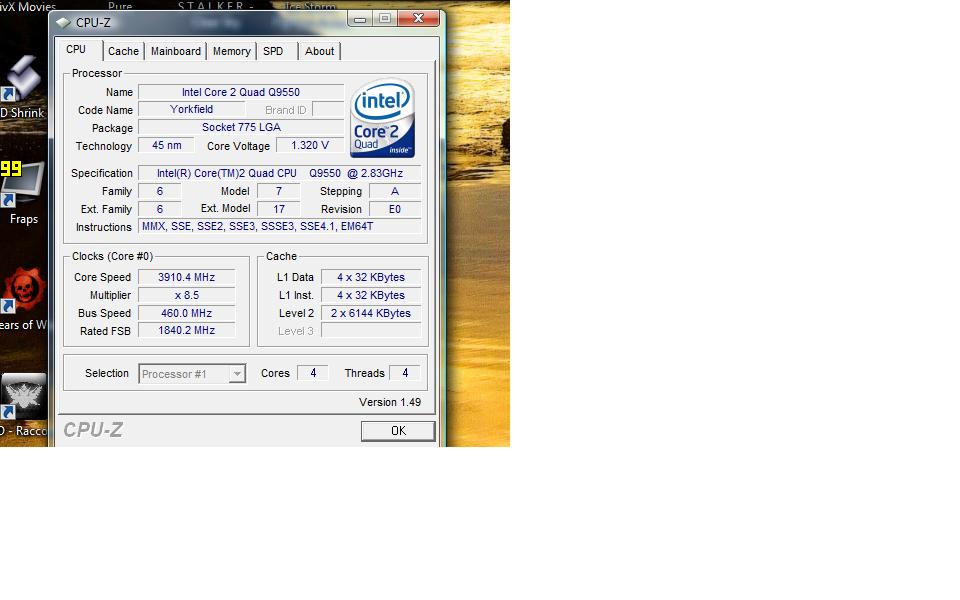Screen dimensions: 960x600
Task: Select the Memory tab
Action: coord(231,51)
